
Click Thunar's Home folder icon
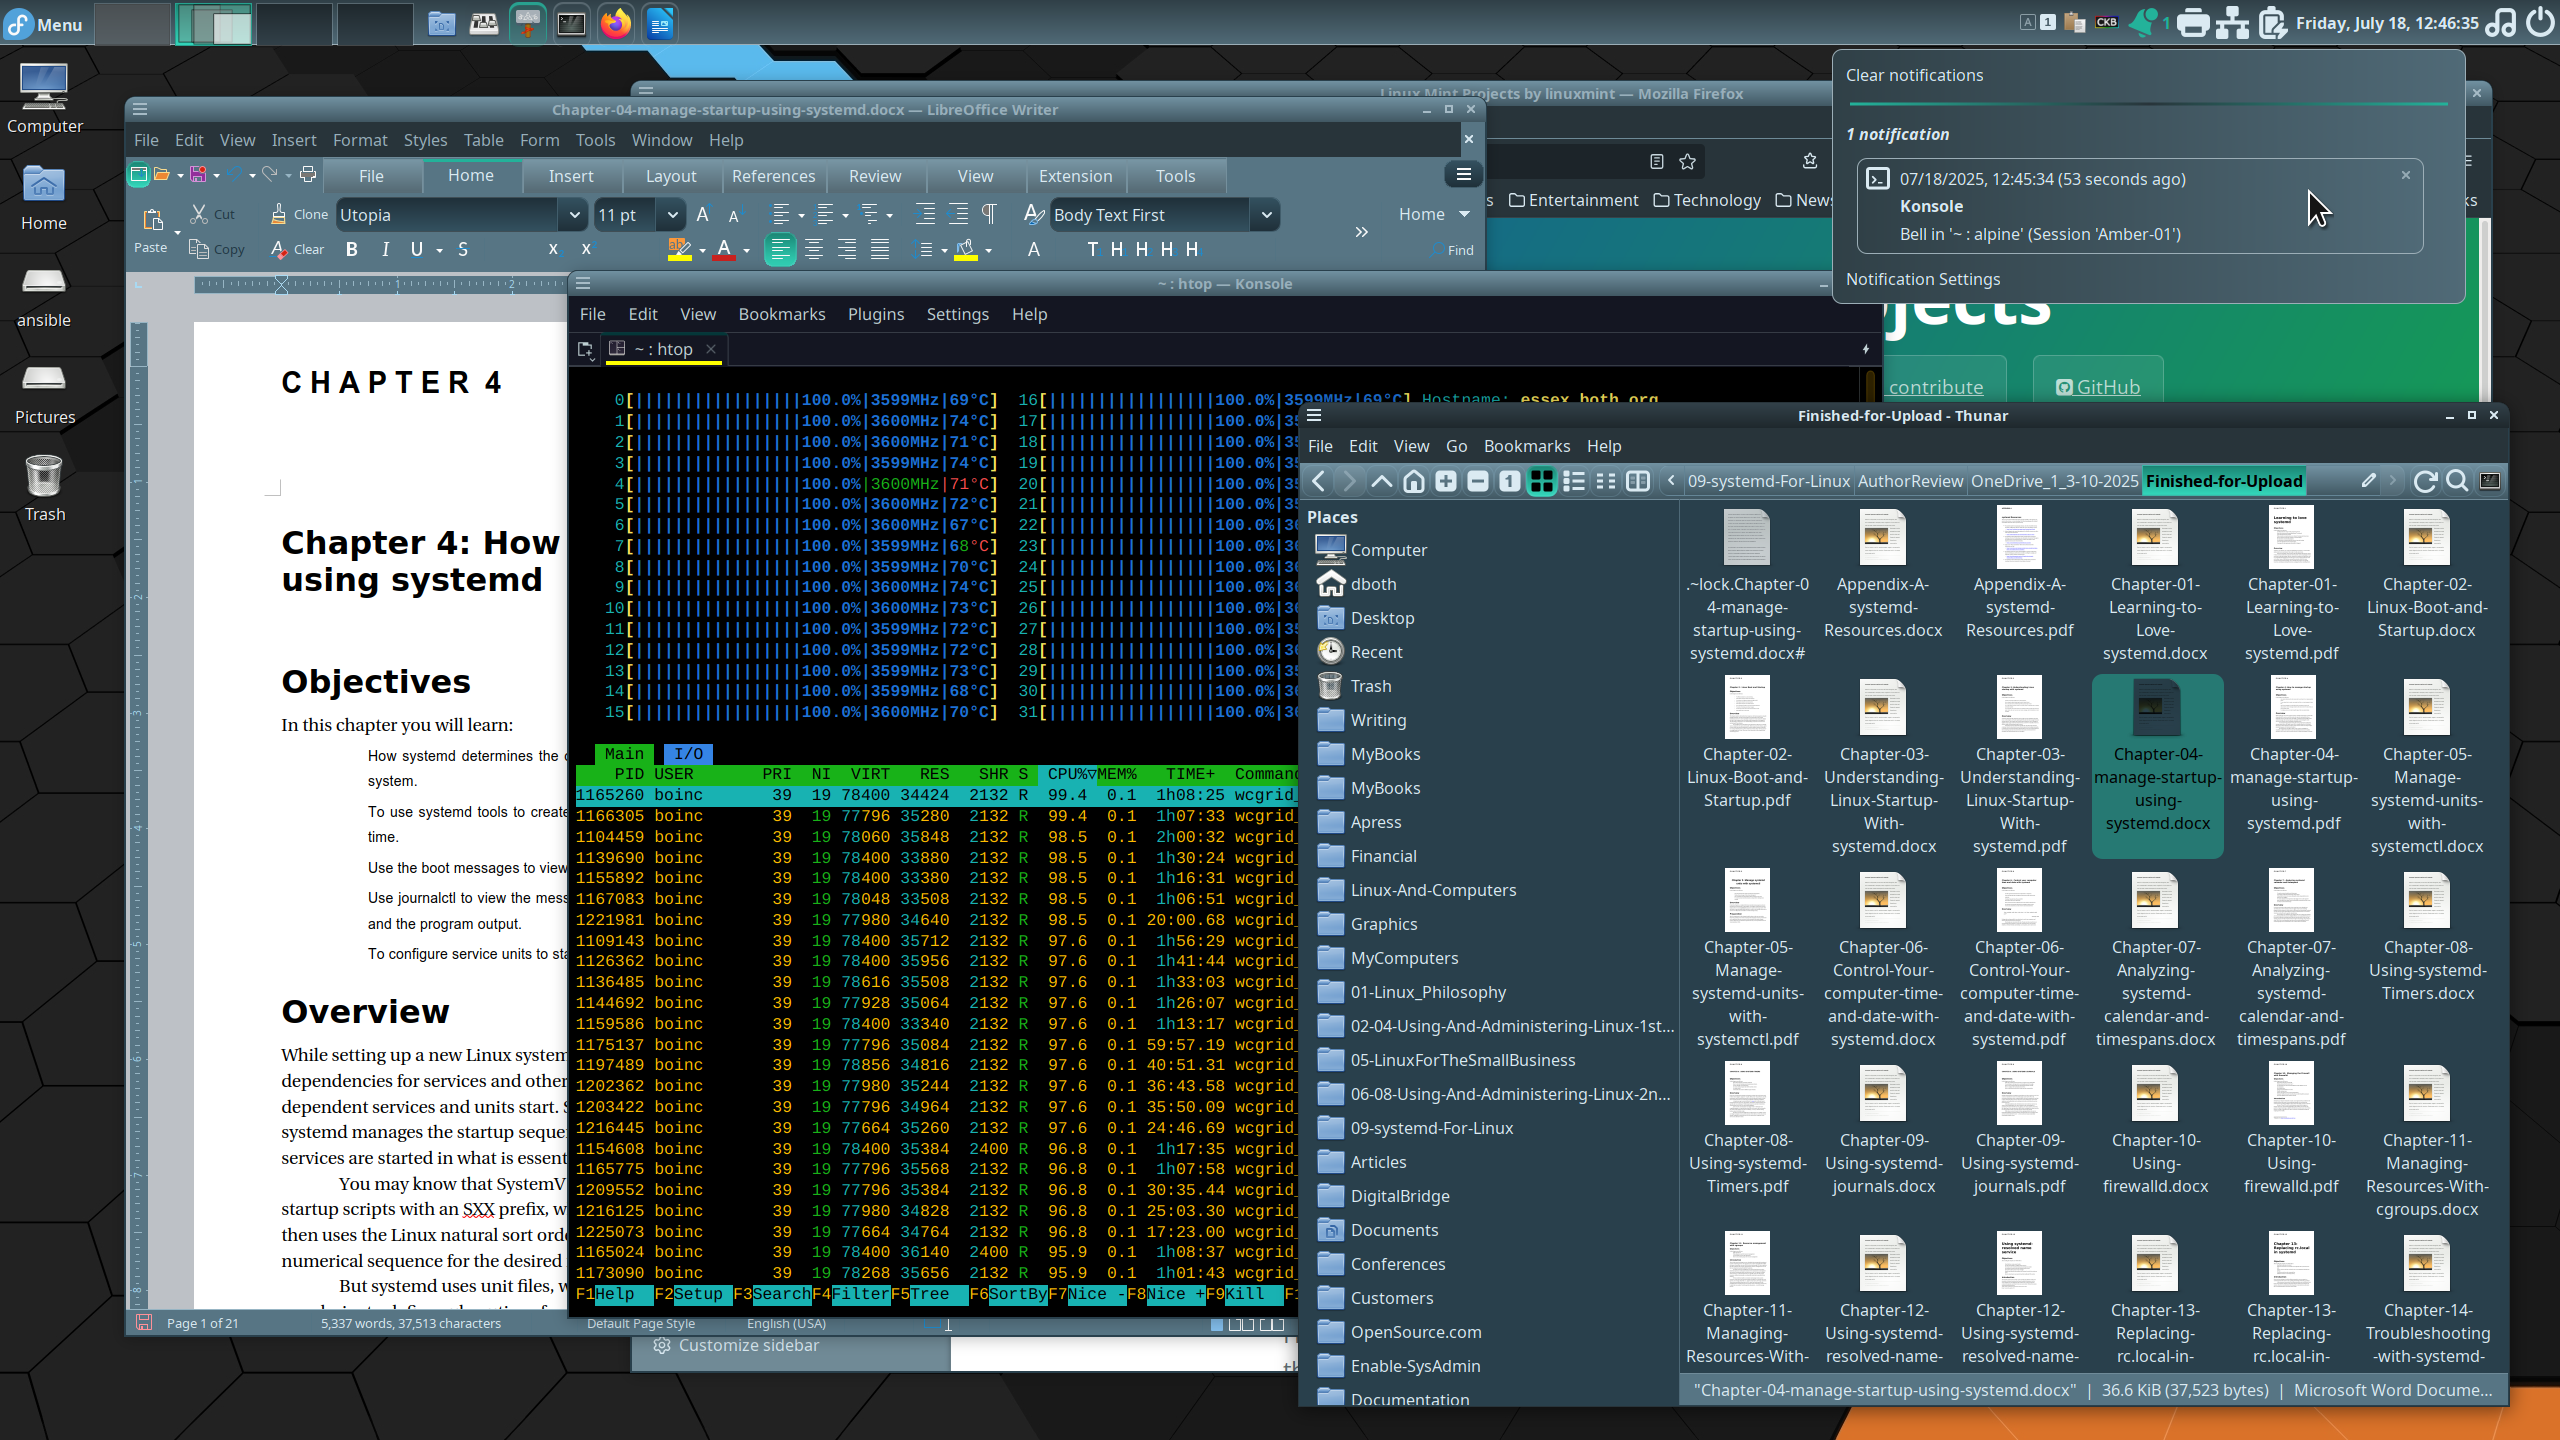click(1414, 481)
